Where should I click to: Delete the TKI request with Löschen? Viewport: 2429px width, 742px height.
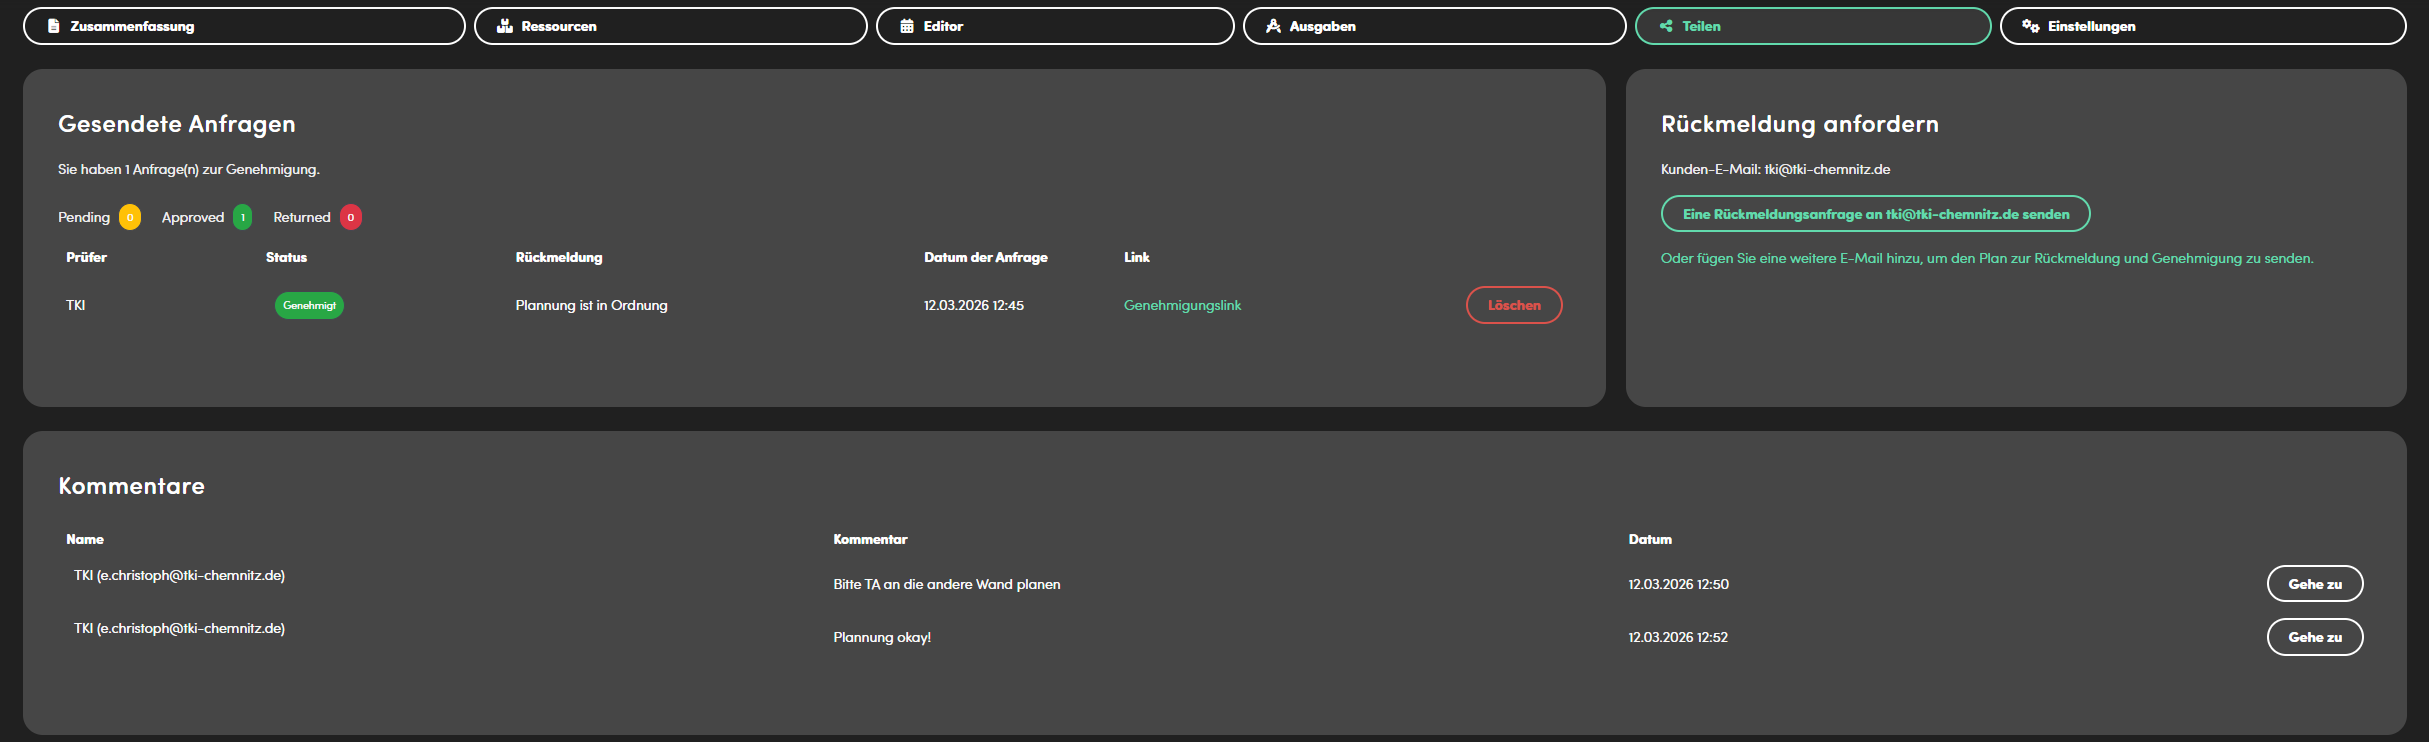pyautogui.click(x=1513, y=305)
